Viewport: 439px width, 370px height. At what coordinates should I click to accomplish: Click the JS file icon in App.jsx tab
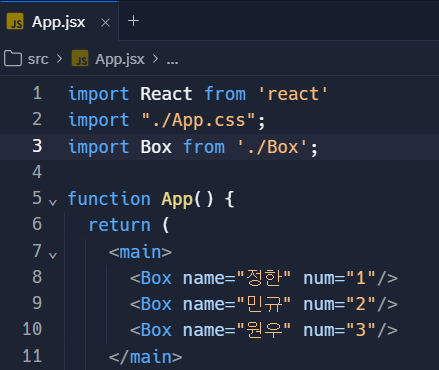pyautogui.click(x=15, y=22)
